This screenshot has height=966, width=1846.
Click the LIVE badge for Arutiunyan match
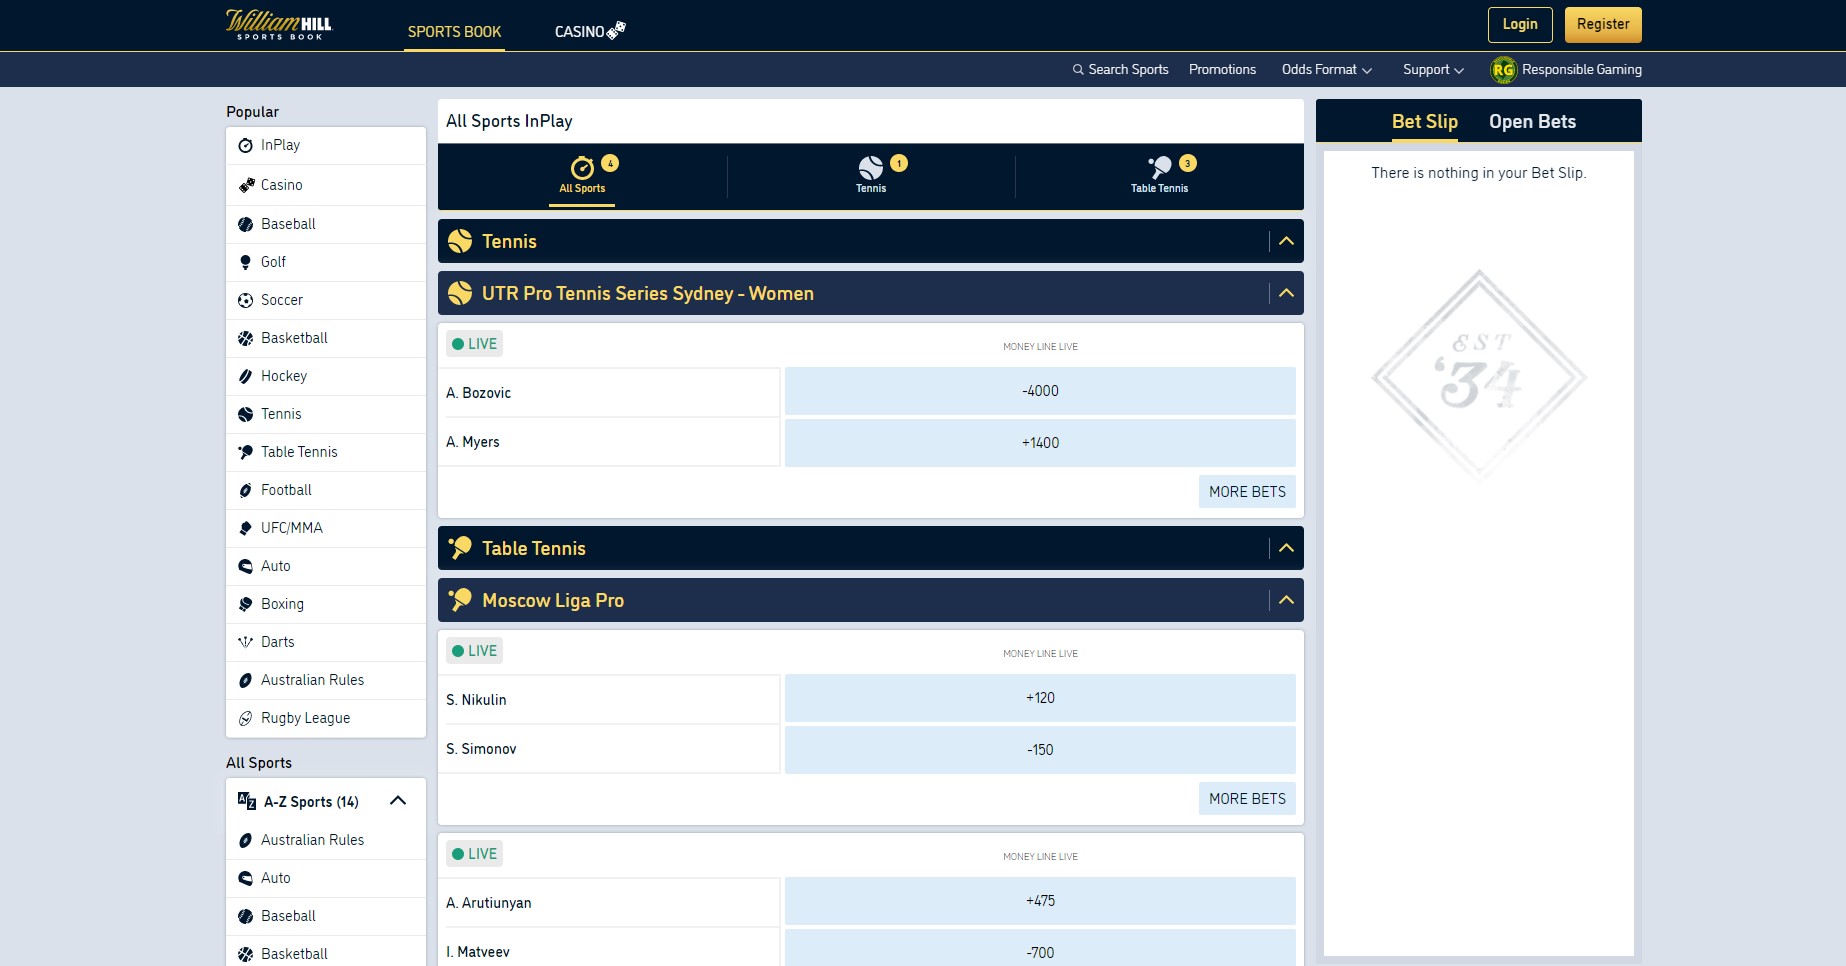tap(474, 854)
